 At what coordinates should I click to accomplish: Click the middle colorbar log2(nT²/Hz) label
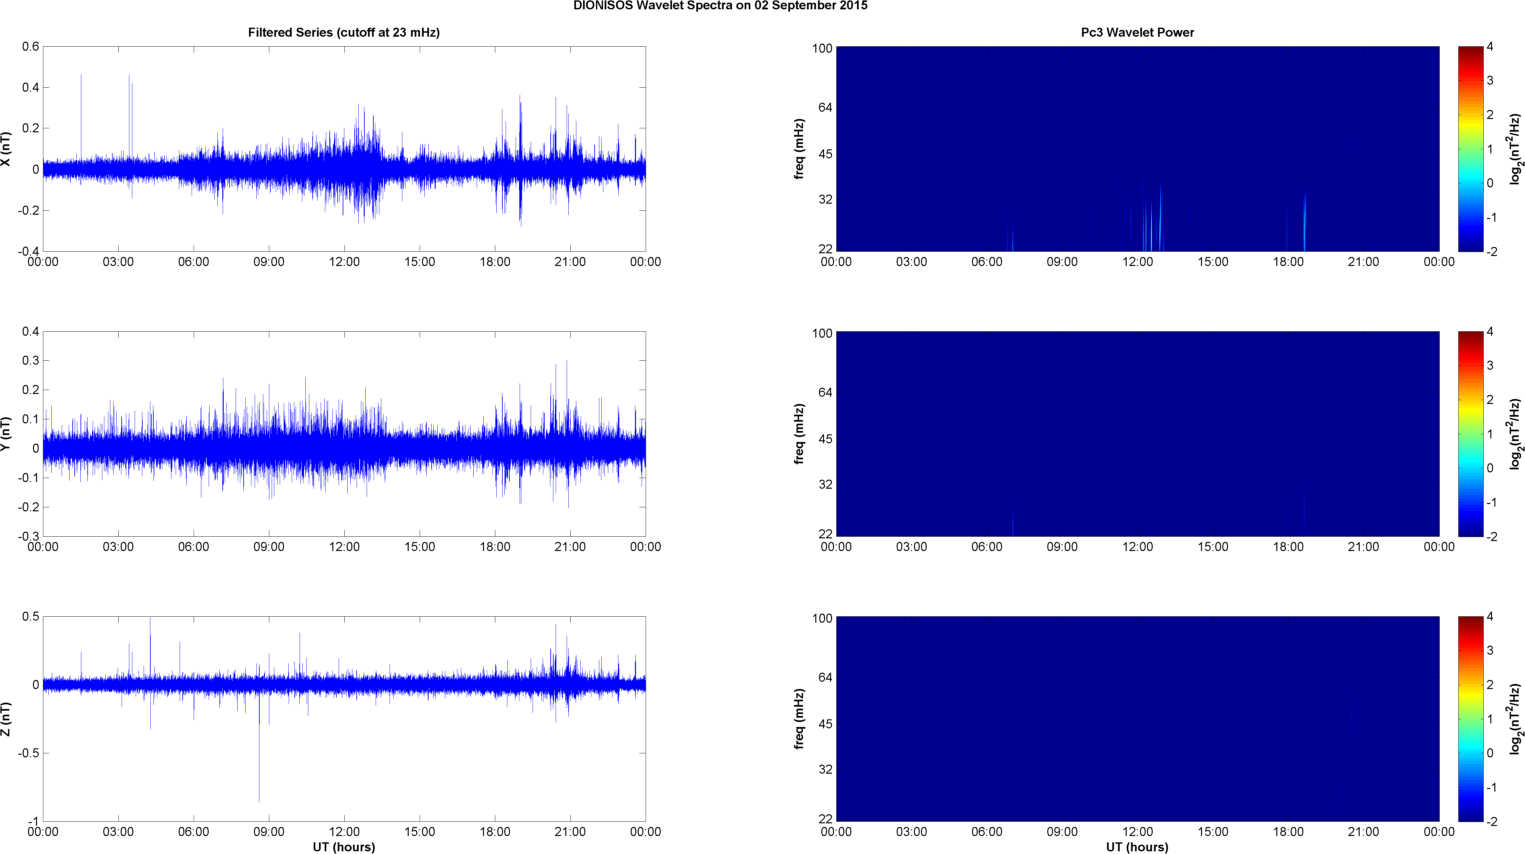(1516, 434)
